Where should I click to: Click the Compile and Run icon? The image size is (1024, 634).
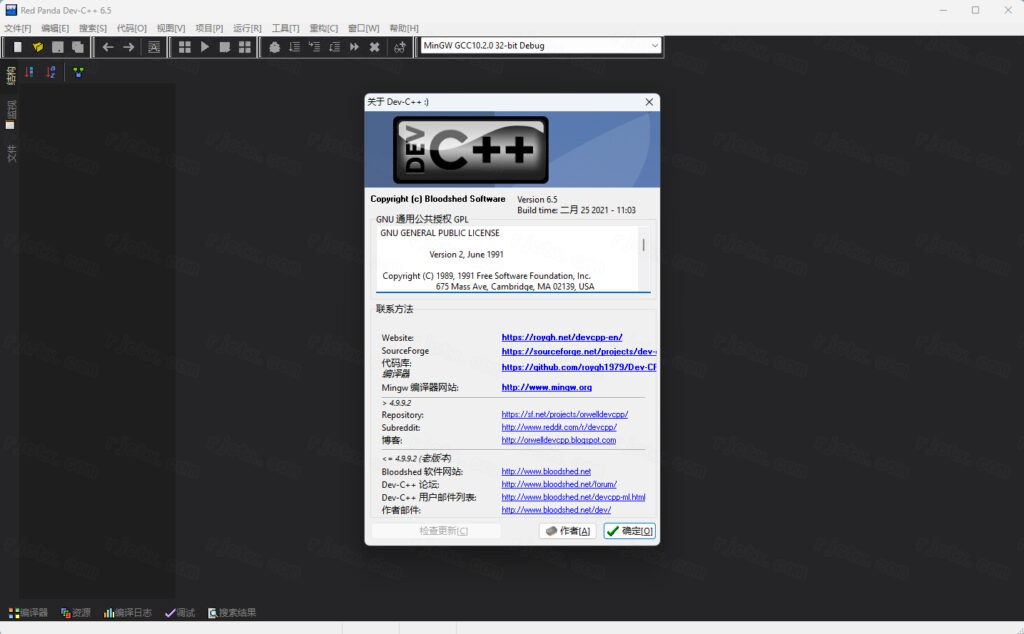click(x=225, y=47)
